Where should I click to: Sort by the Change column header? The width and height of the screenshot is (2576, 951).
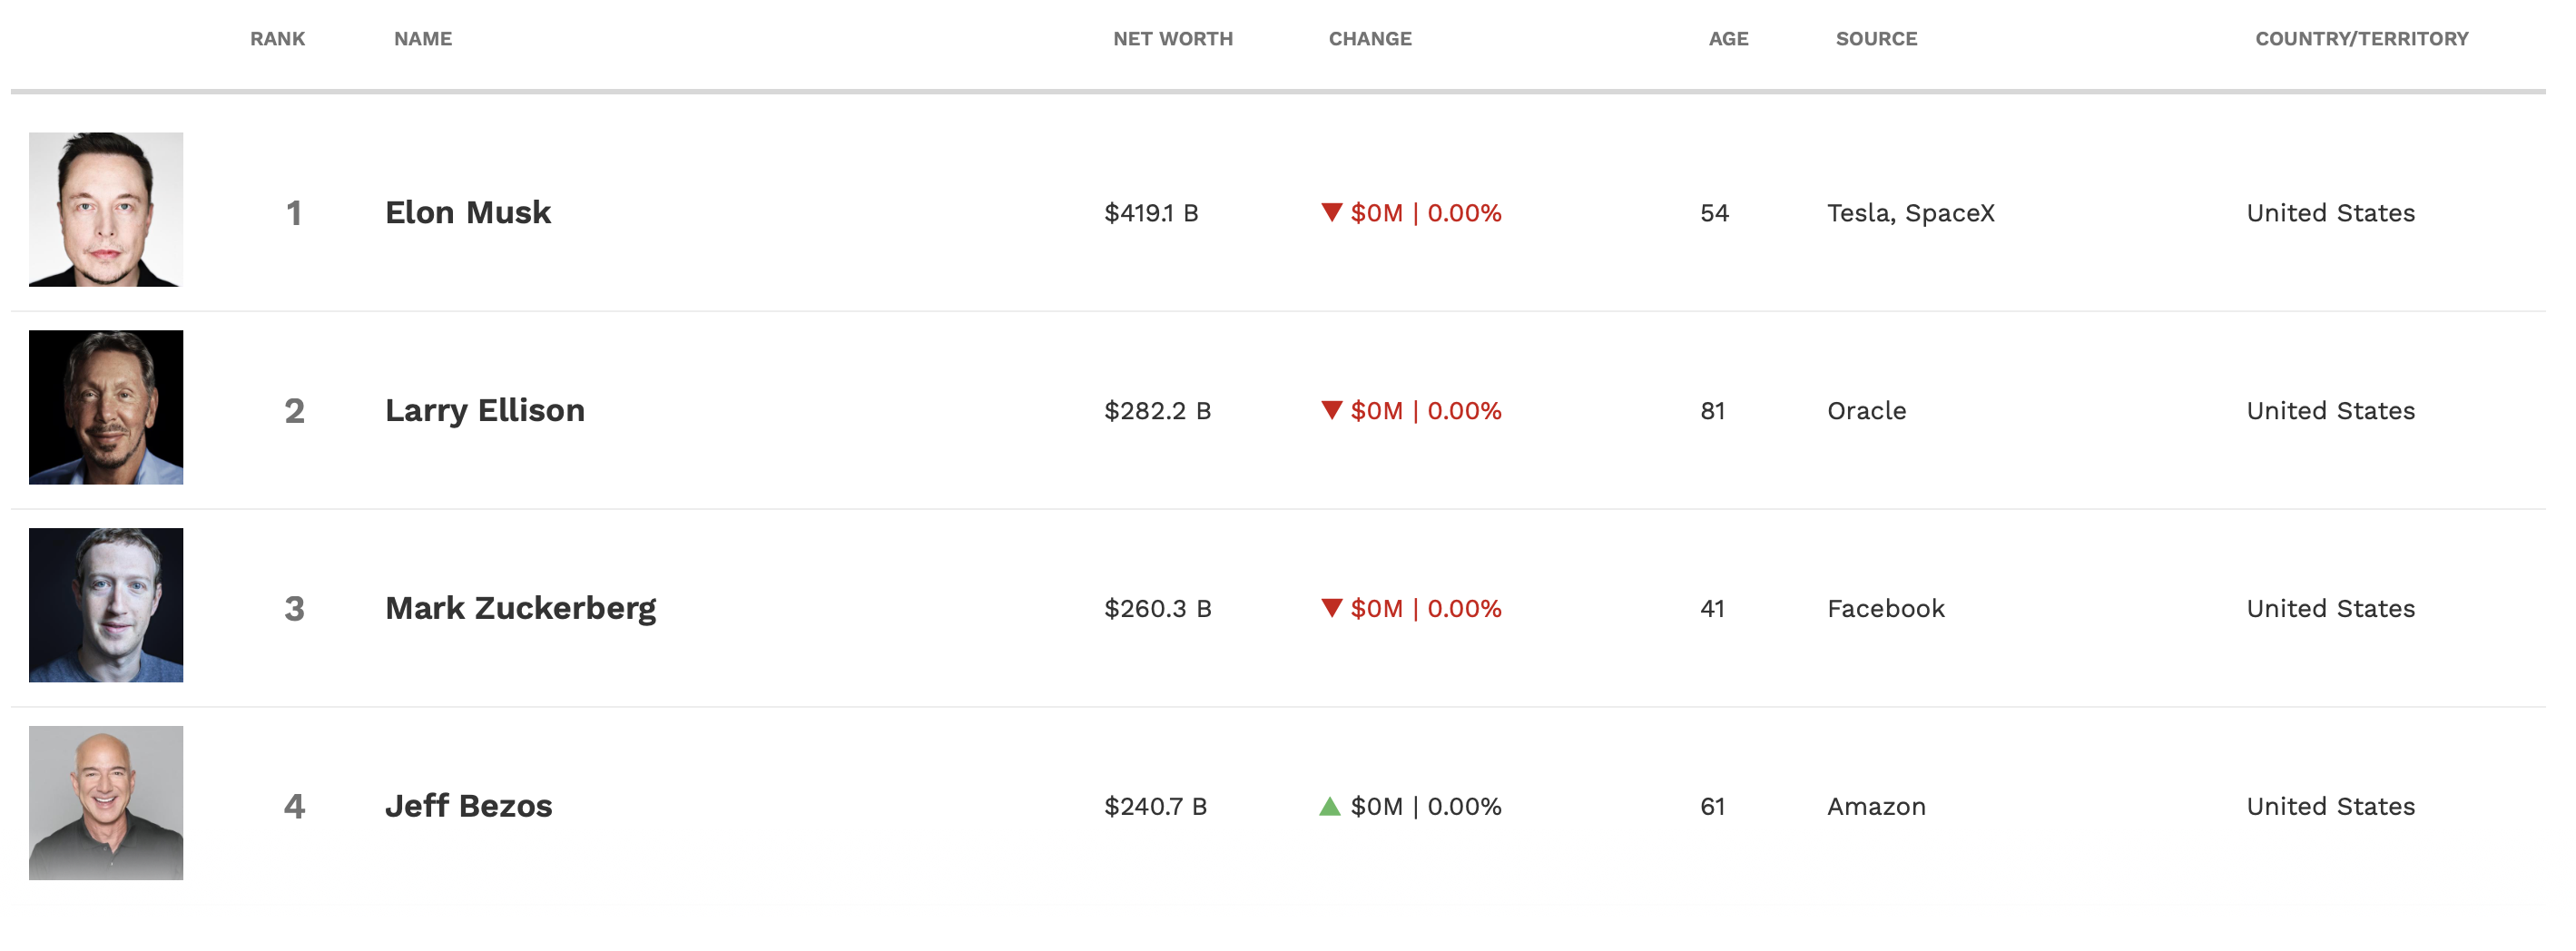[x=1370, y=39]
